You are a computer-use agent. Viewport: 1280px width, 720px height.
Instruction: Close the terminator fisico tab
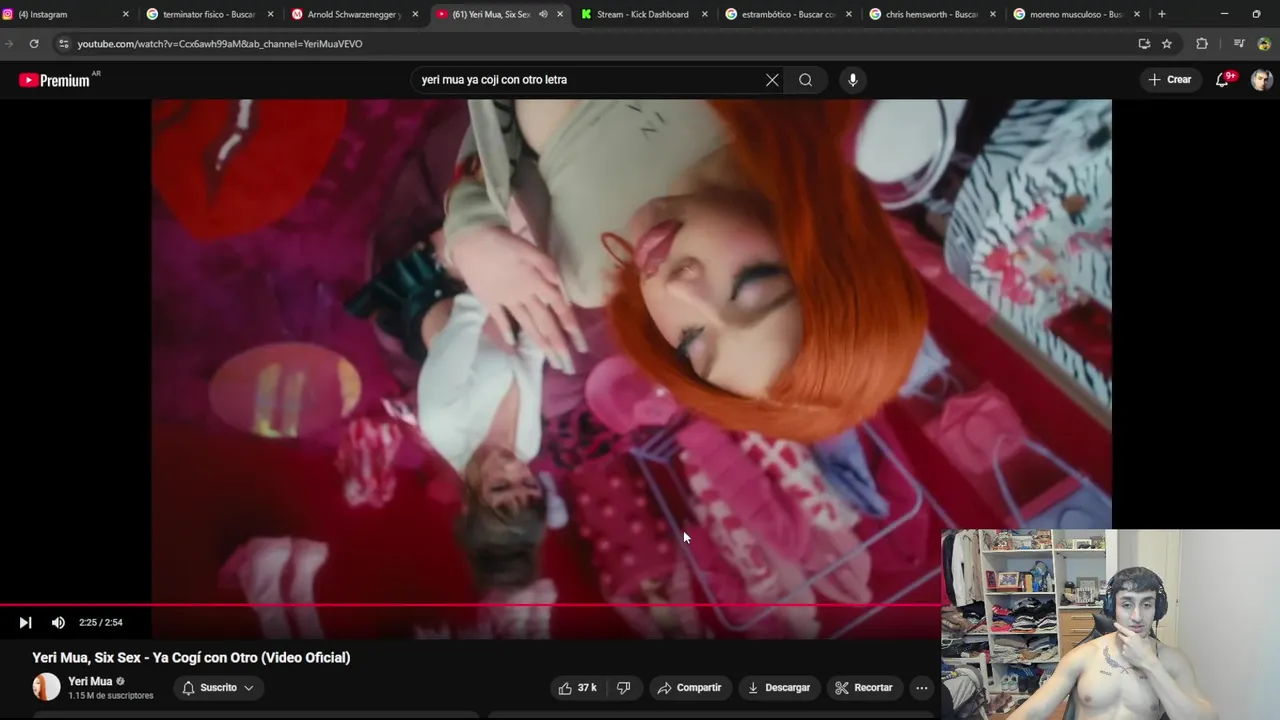pos(270,14)
